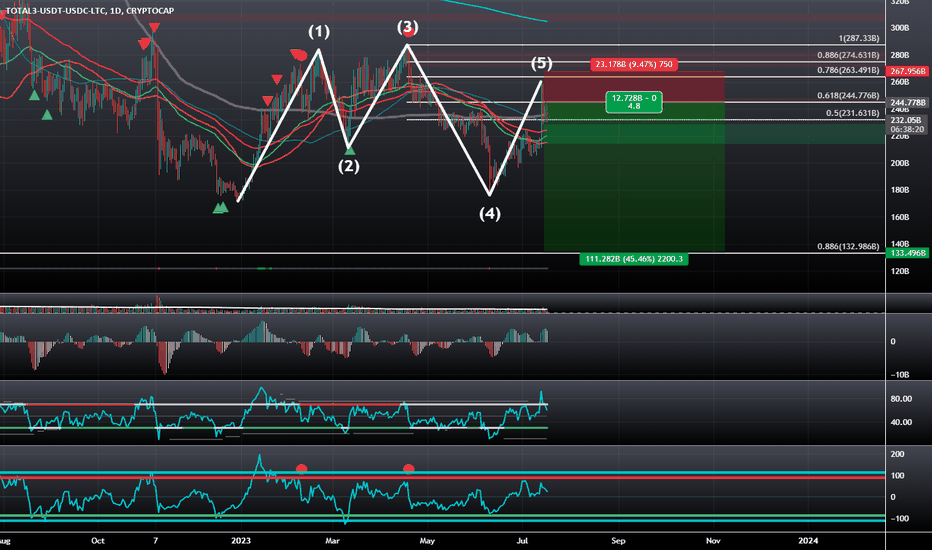
Task: Click the 232.05B current price tag
Action: [x=908, y=120]
